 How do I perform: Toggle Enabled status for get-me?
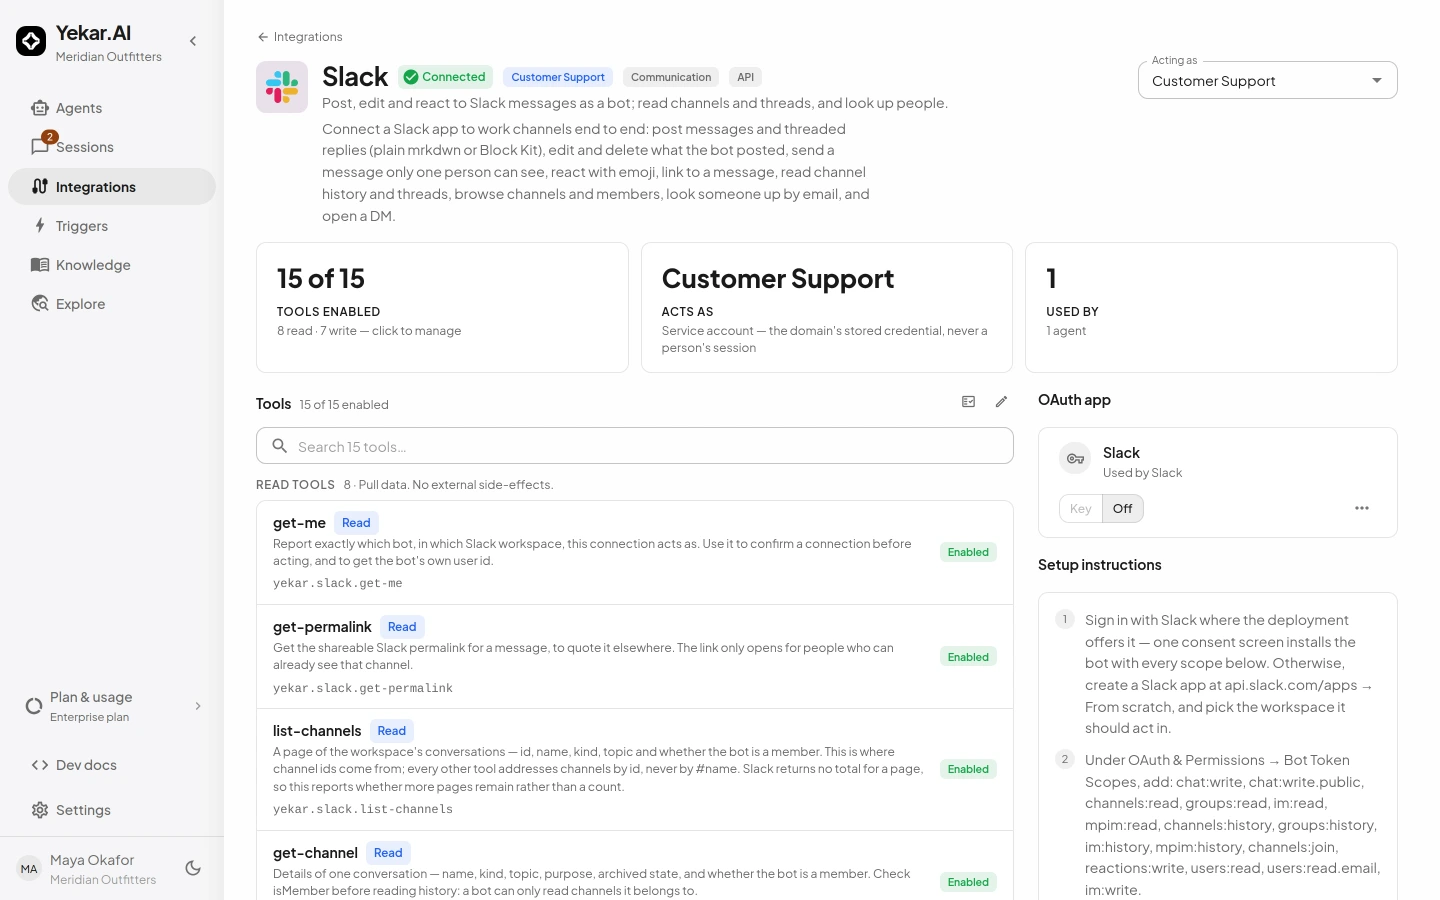[x=968, y=552]
